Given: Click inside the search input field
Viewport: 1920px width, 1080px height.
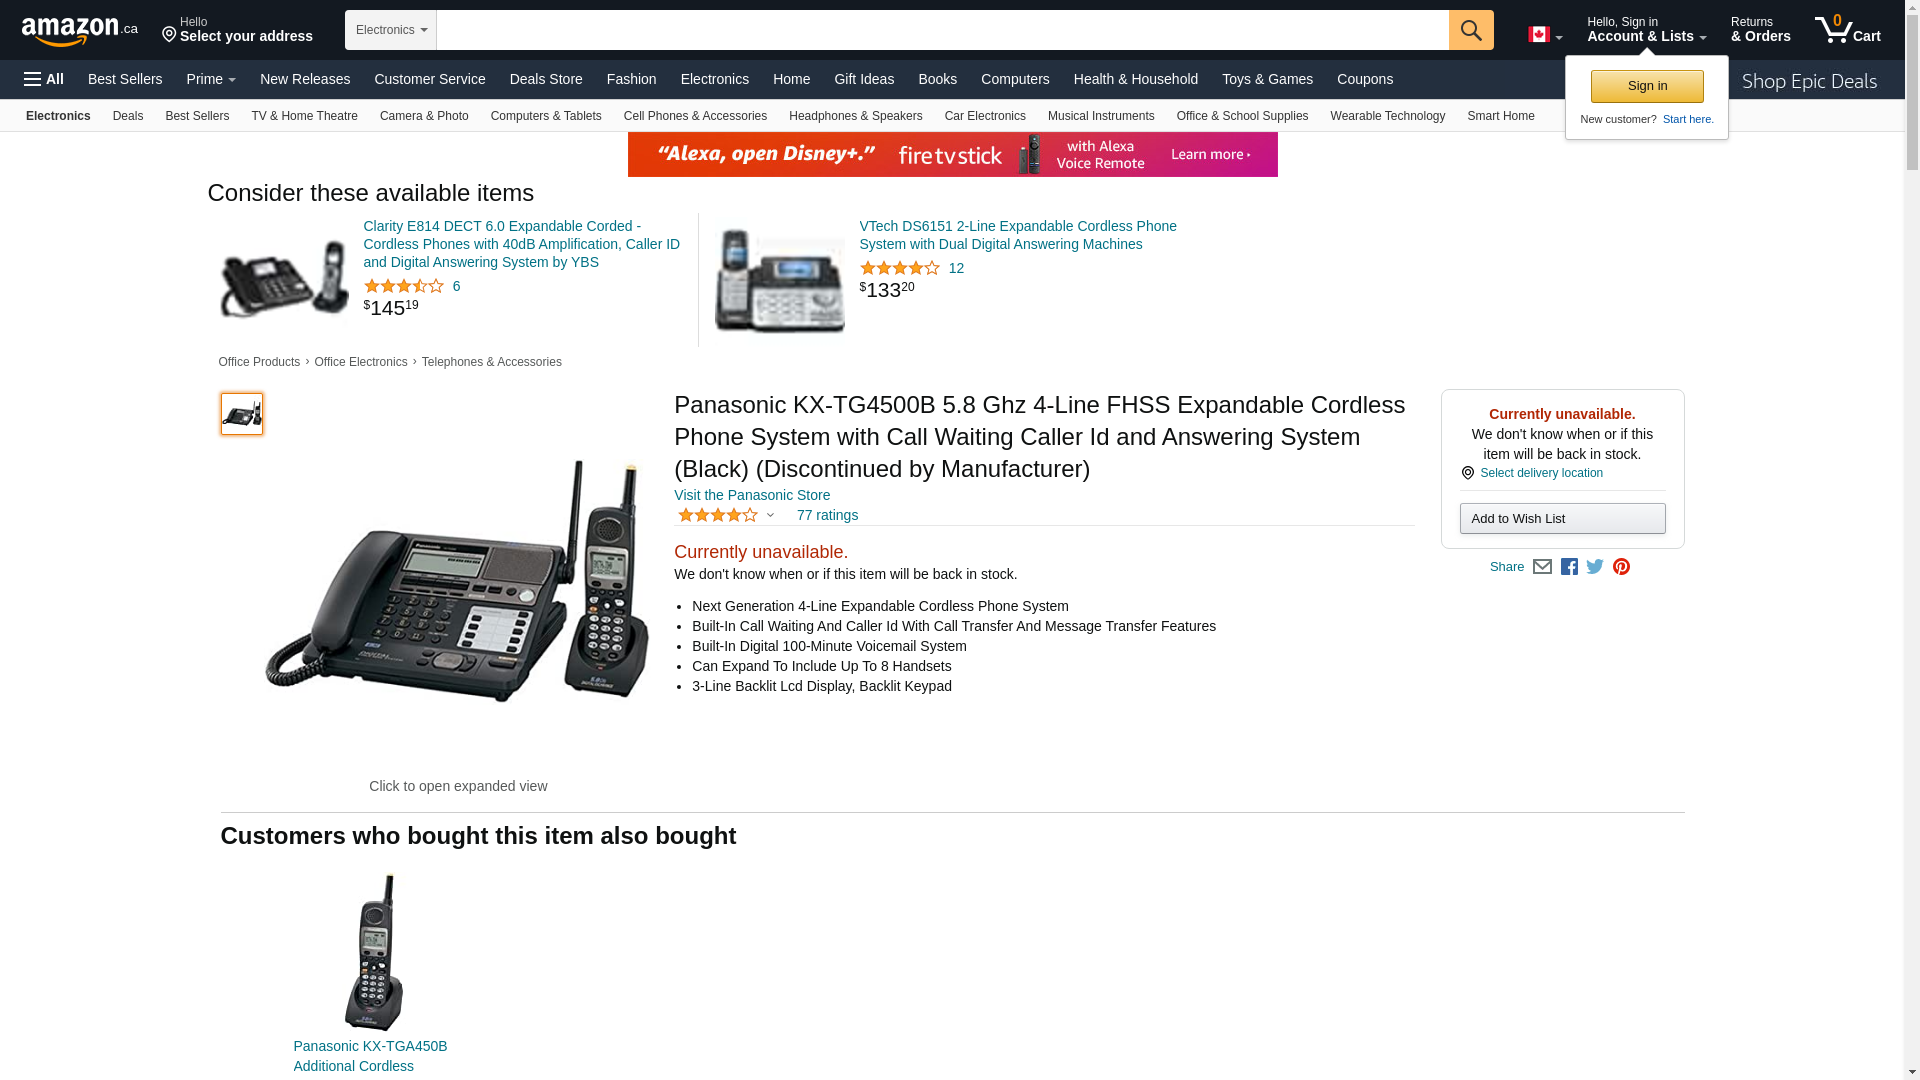Looking at the screenshot, I should coord(942,30).
